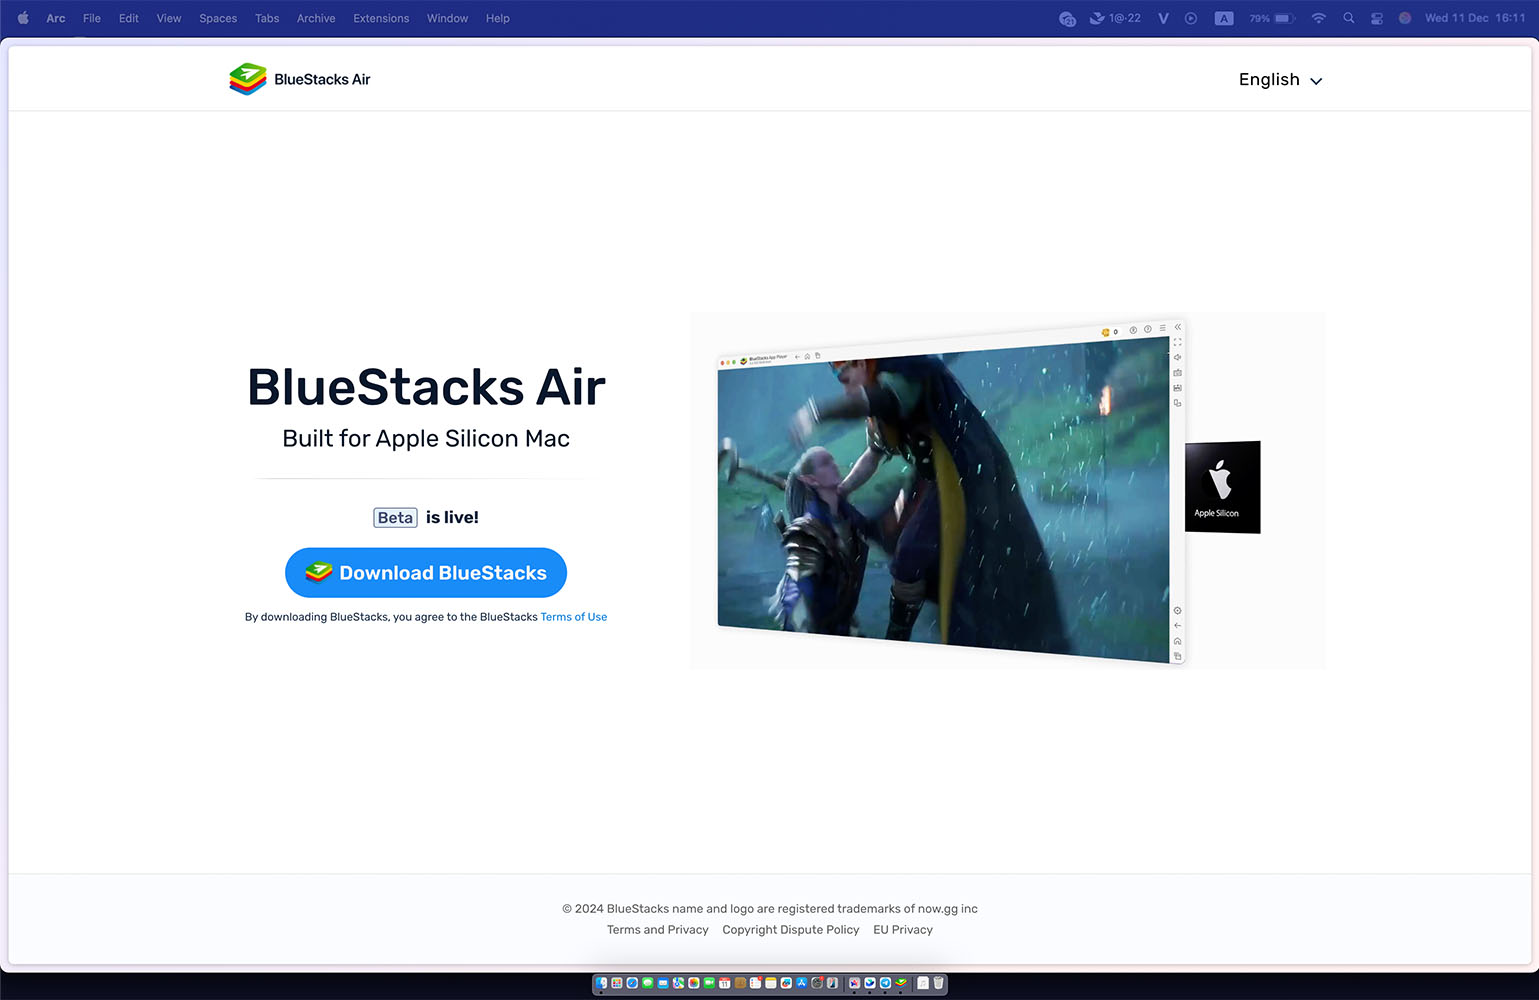Click the Siri icon in menu bar
This screenshot has height=1000, width=1539.
1405,18
